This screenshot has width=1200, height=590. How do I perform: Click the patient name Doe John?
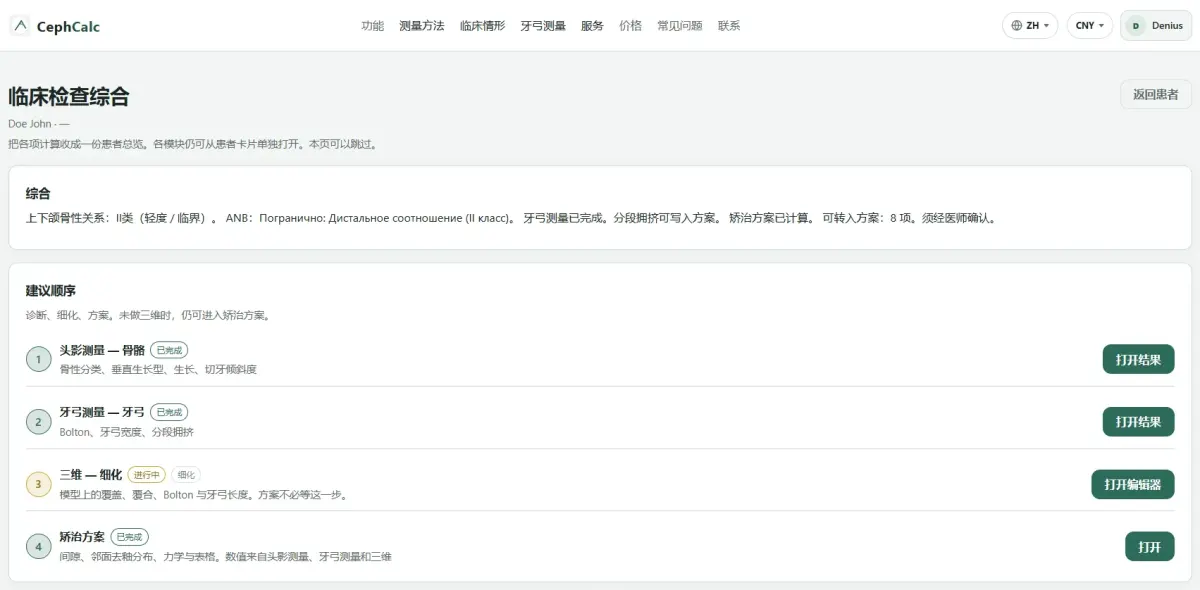(30, 124)
